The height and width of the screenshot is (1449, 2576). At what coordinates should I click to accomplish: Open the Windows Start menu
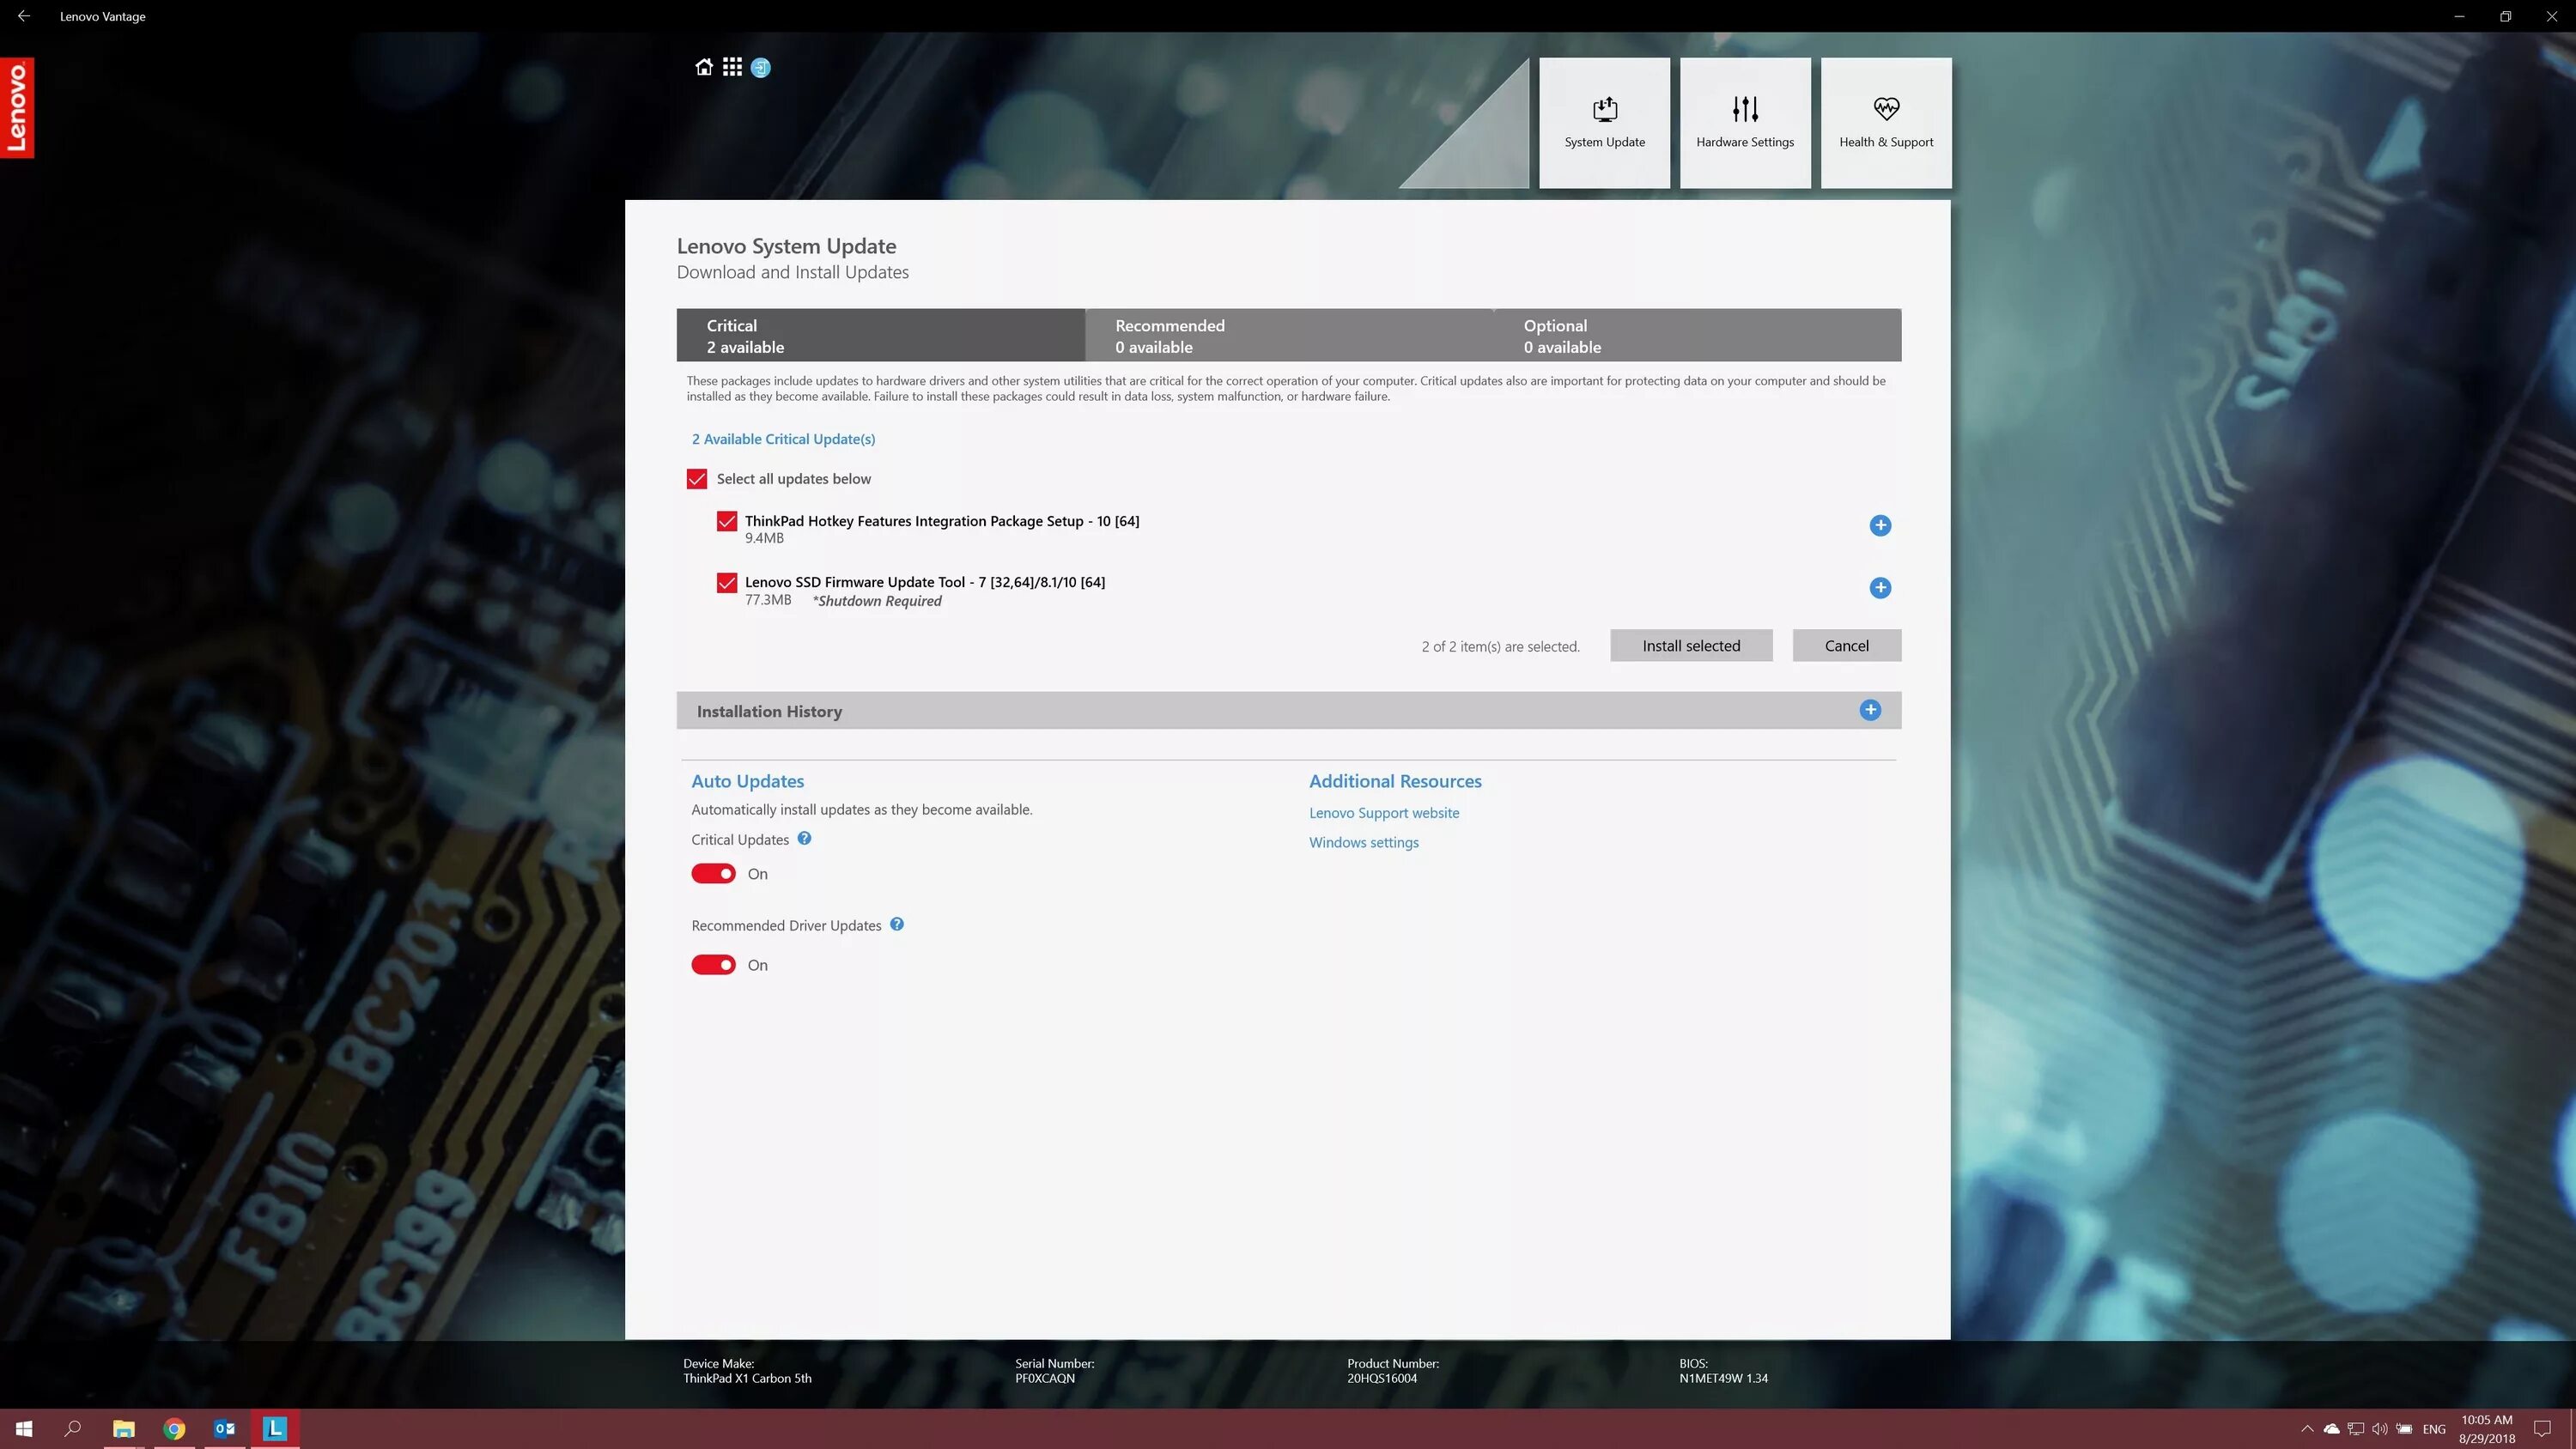click(x=24, y=1429)
